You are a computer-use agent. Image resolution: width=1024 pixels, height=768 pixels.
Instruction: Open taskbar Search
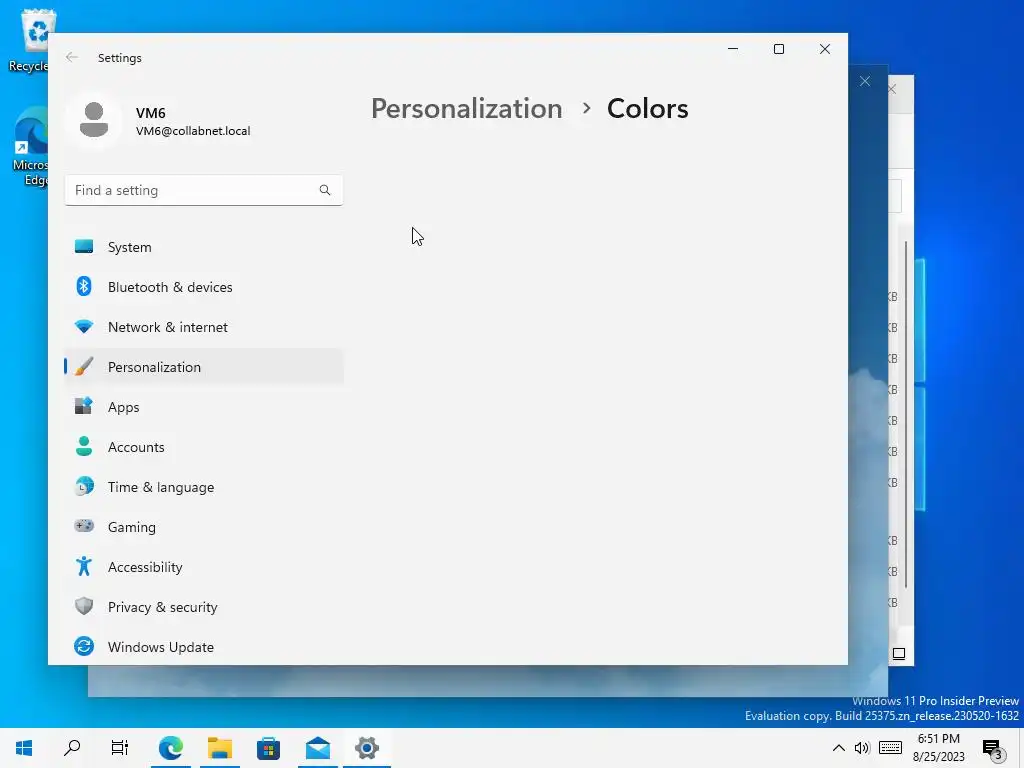click(x=72, y=748)
